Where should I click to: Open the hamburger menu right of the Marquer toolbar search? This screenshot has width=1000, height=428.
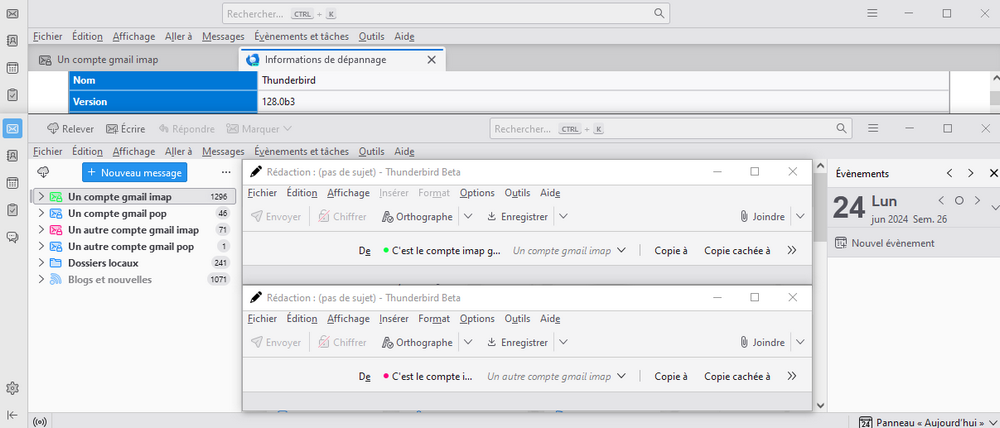pos(874,129)
